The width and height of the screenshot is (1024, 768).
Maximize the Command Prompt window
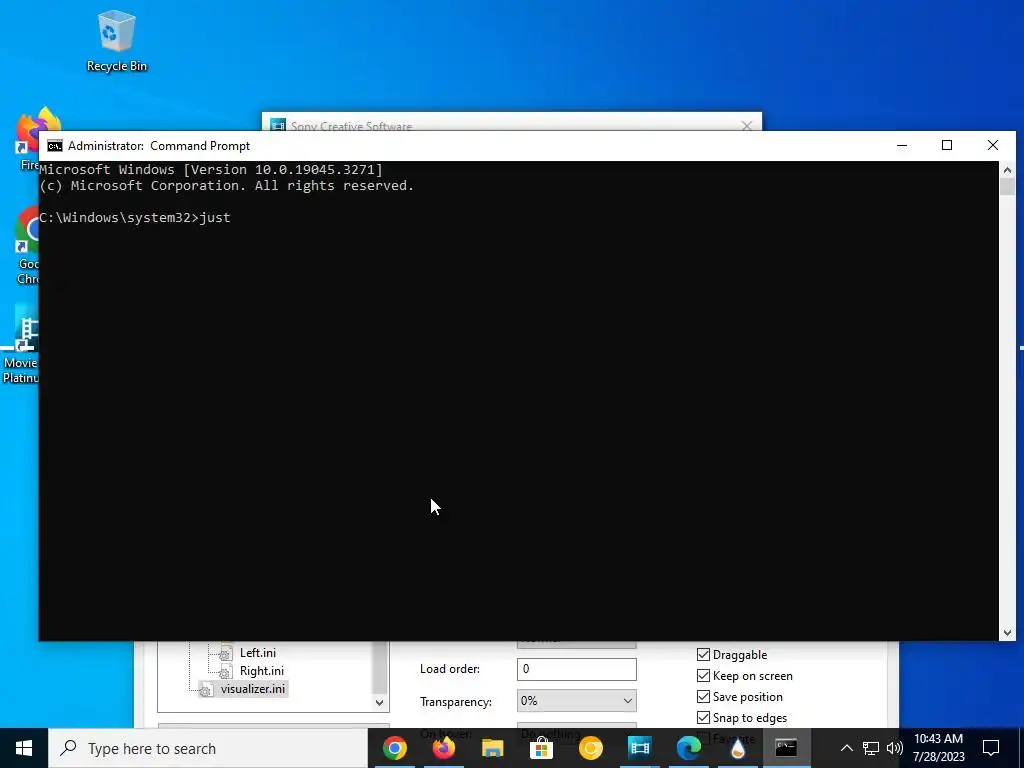click(x=947, y=145)
